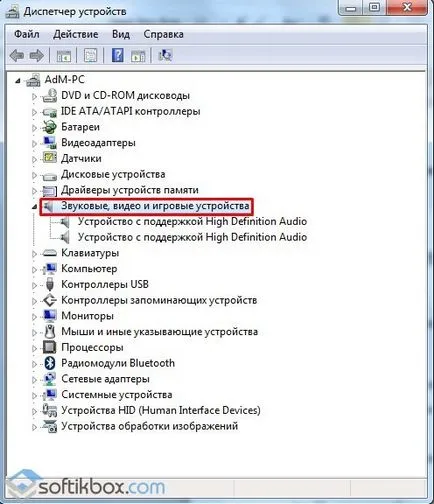The width and height of the screenshot is (434, 504).
Task: Close the Диспетчер устройств window
Action: 407,7
